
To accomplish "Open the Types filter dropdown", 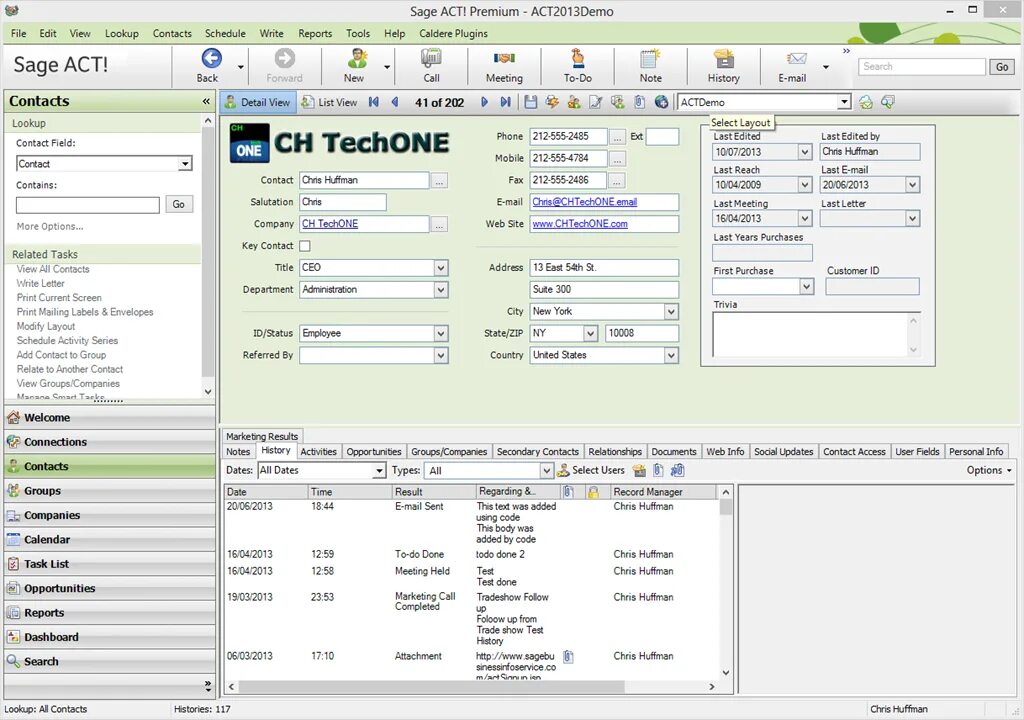I will pos(547,470).
